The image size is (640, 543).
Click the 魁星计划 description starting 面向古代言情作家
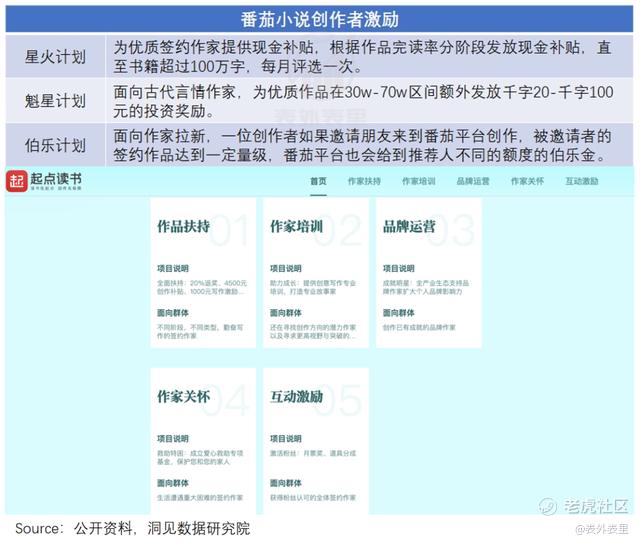[363, 101]
